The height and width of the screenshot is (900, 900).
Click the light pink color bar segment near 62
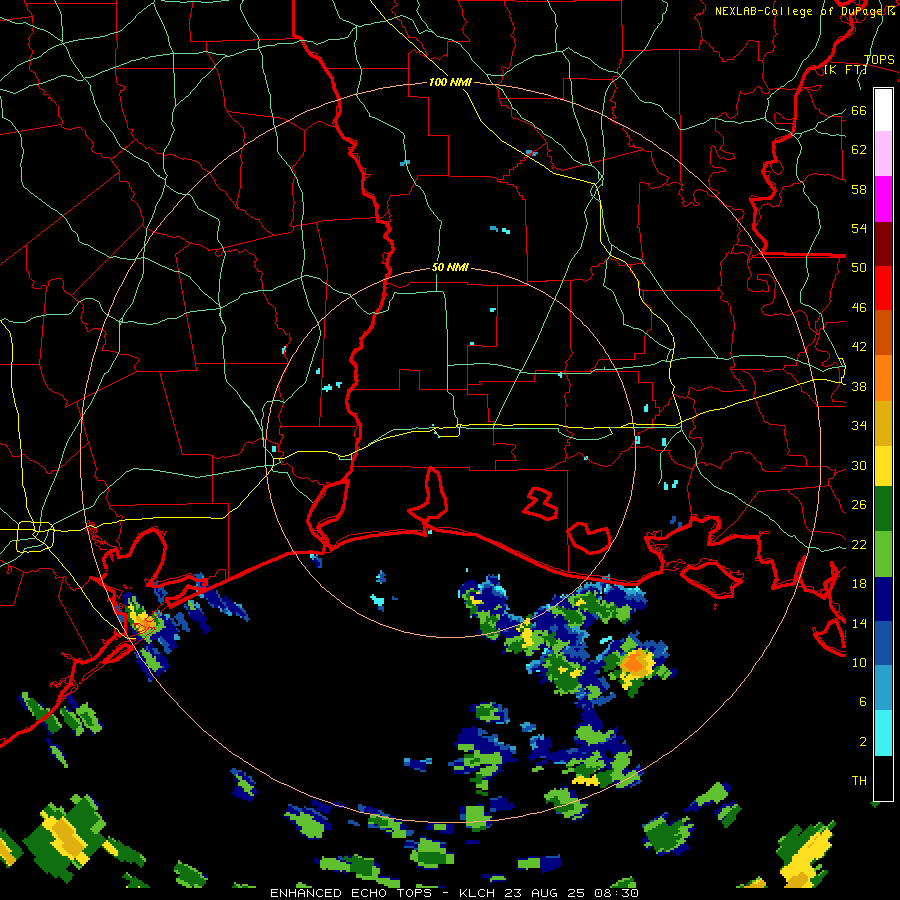883,154
